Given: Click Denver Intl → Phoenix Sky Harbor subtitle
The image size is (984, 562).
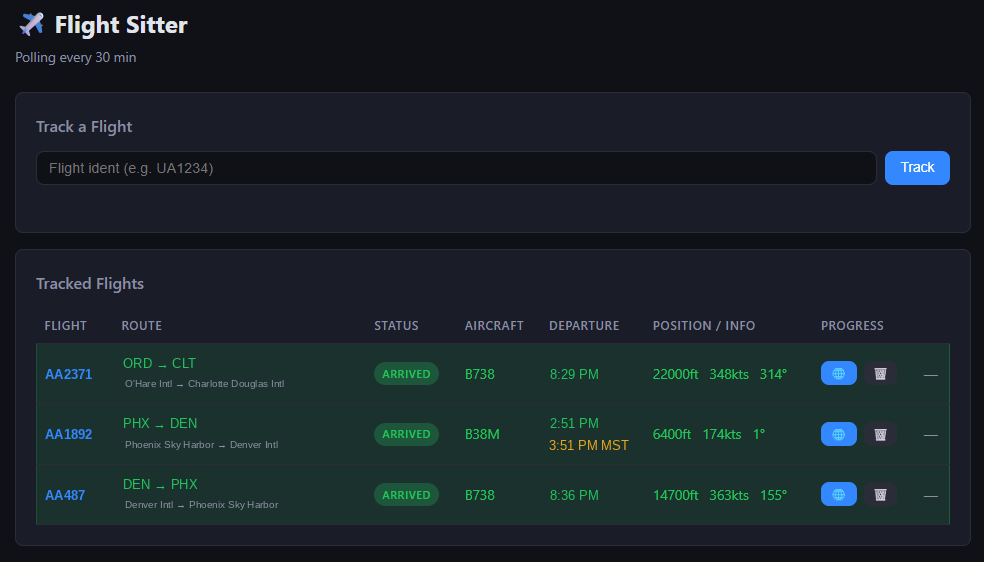Looking at the screenshot, I should 201,505.
